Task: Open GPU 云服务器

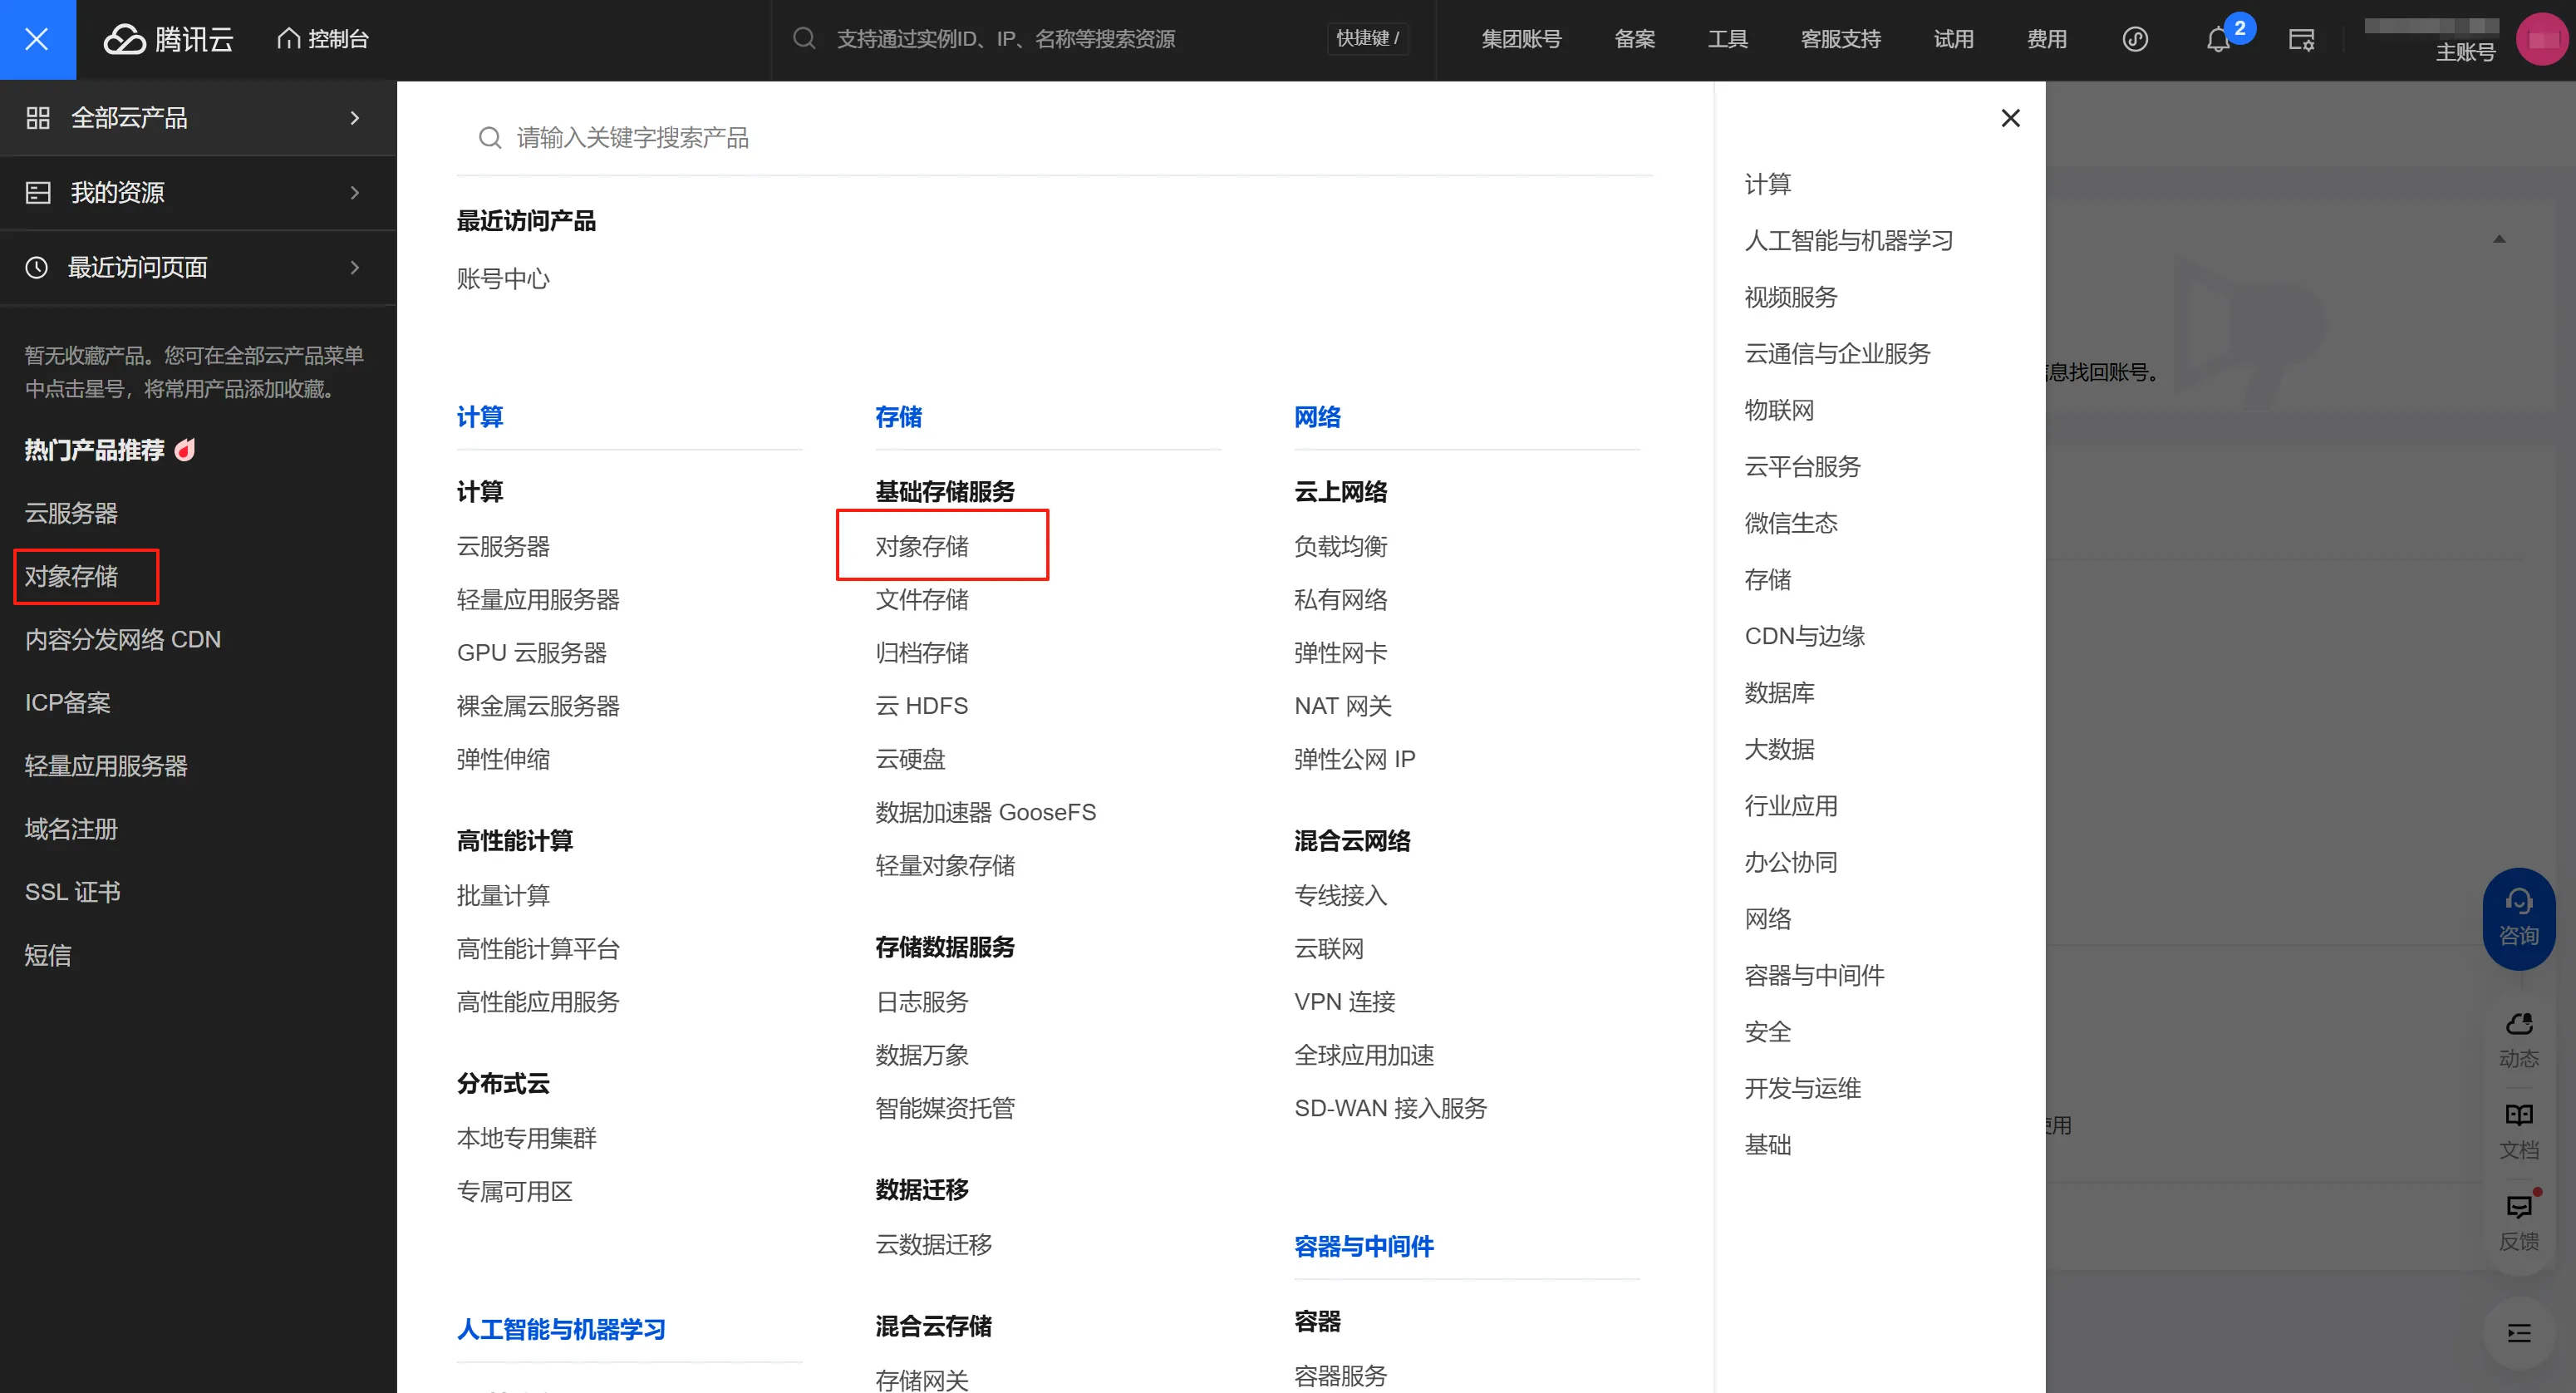Action: [531, 653]
